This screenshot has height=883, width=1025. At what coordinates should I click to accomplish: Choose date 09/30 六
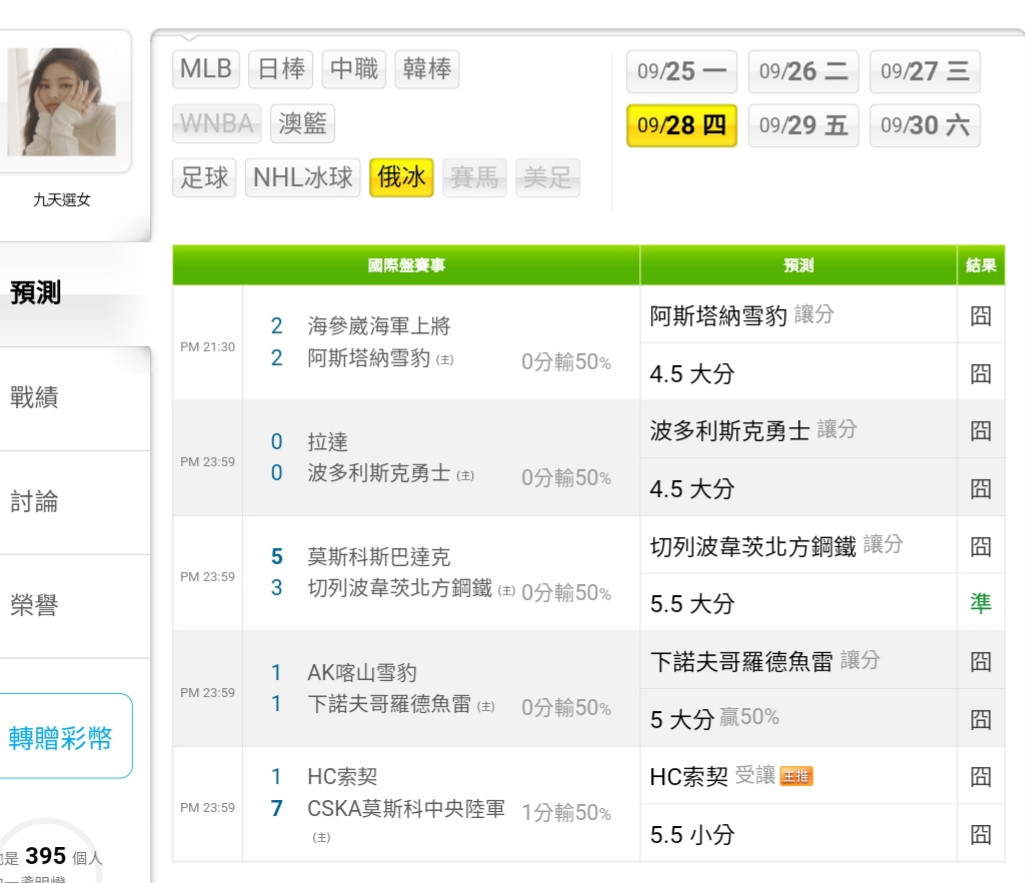925,125
